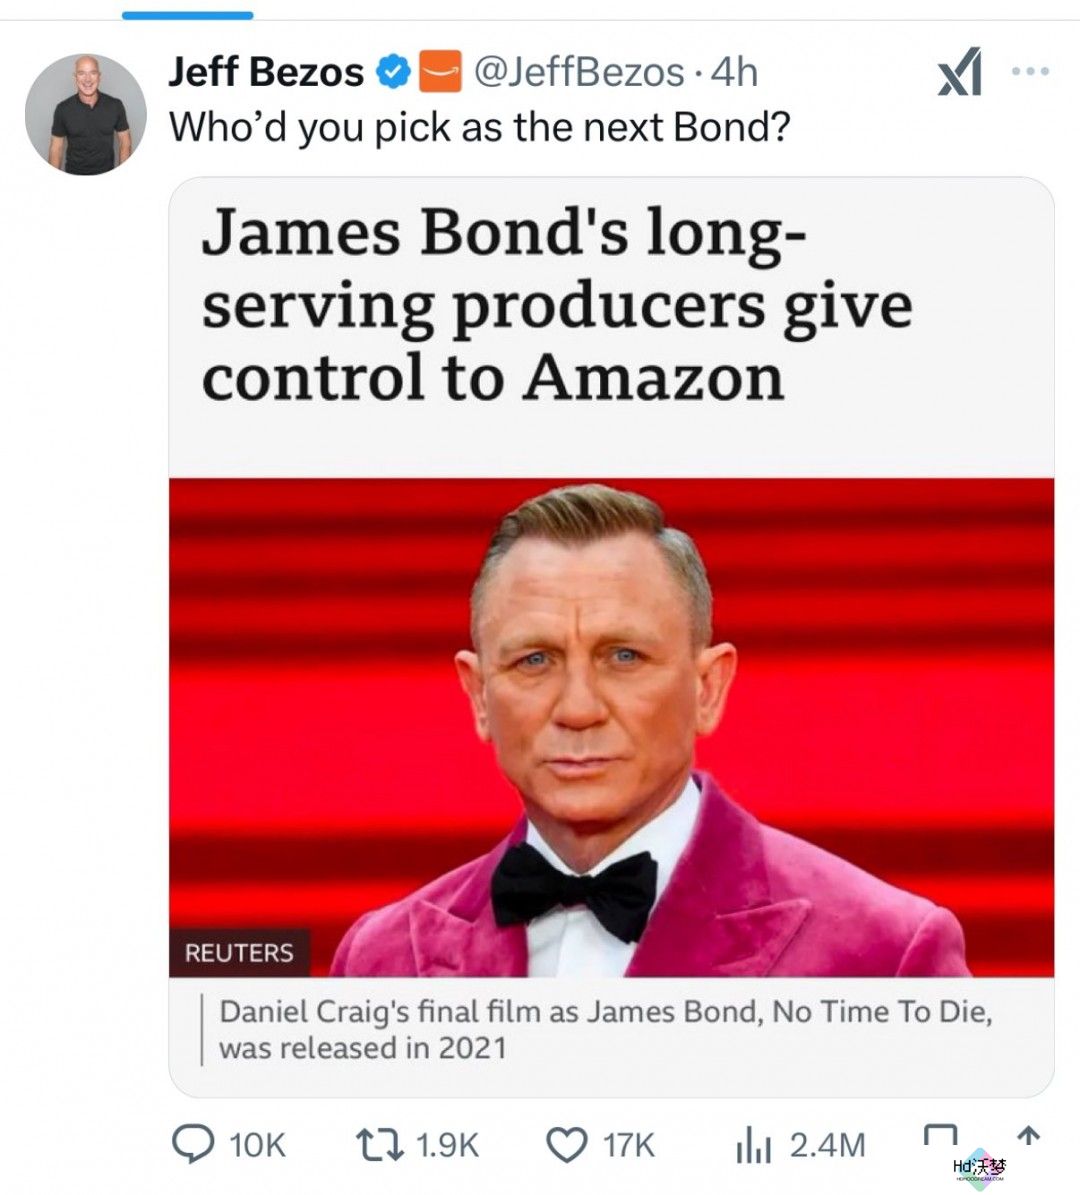The width and height of the screenshot is (1080, 1195).
Task: Click the Jeff Bezos display name
Action: point(265,72)
